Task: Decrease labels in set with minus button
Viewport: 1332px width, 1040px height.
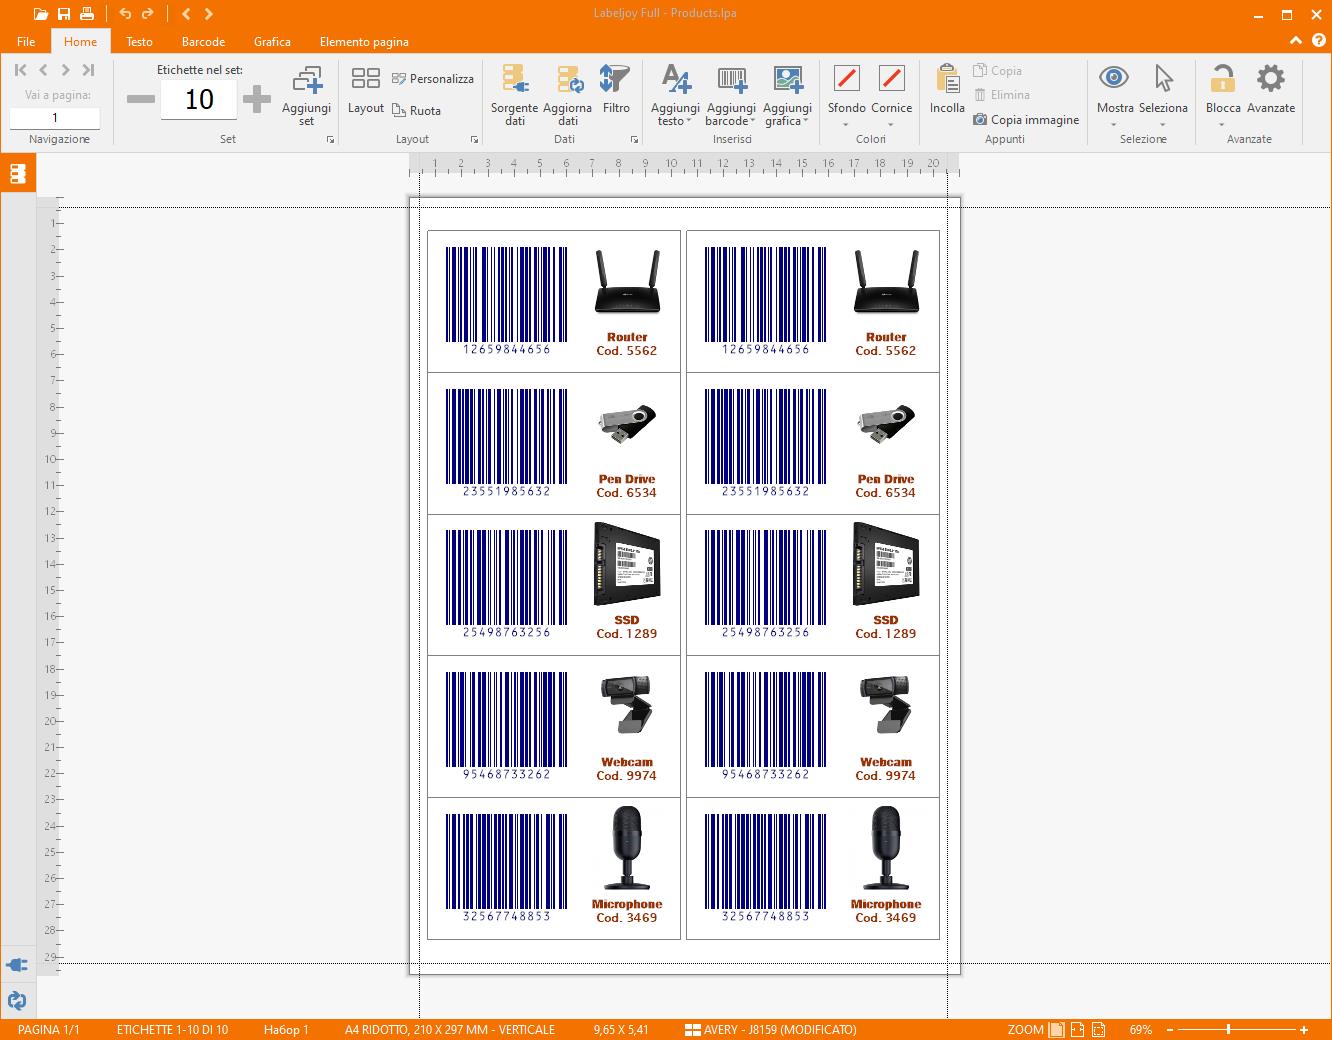Action: click(x=141, y=99)
